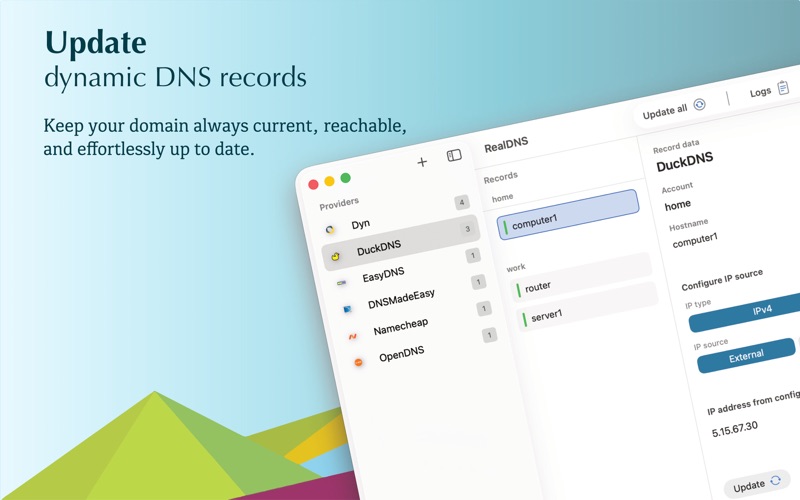This screenshot has width=800, height=500.
Task: Click the EasyDNS count badge
Action: click(473, 255)
